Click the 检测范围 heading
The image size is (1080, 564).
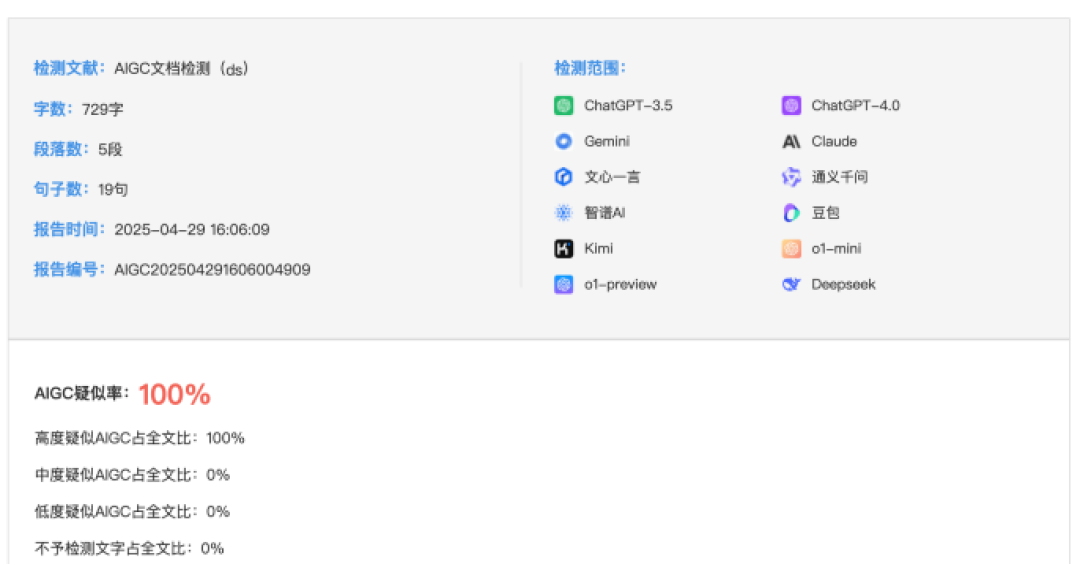[590, 68]
